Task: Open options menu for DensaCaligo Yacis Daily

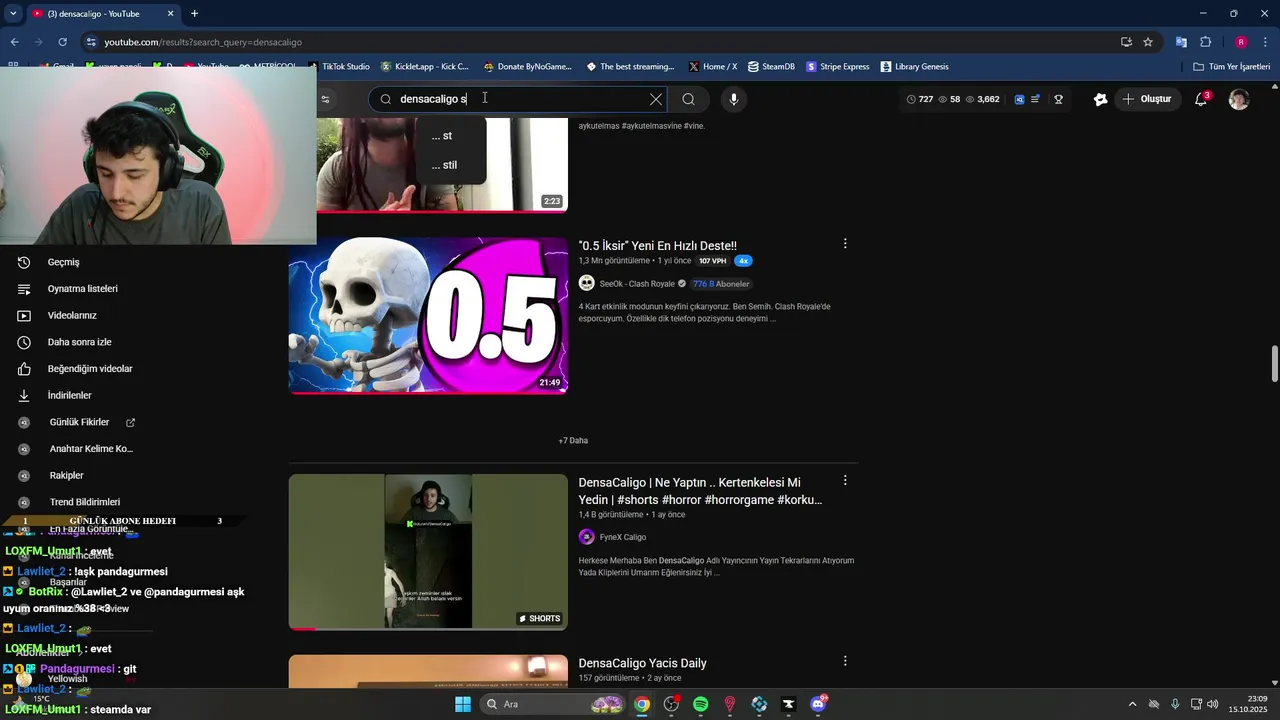Action: coord(845,661)
